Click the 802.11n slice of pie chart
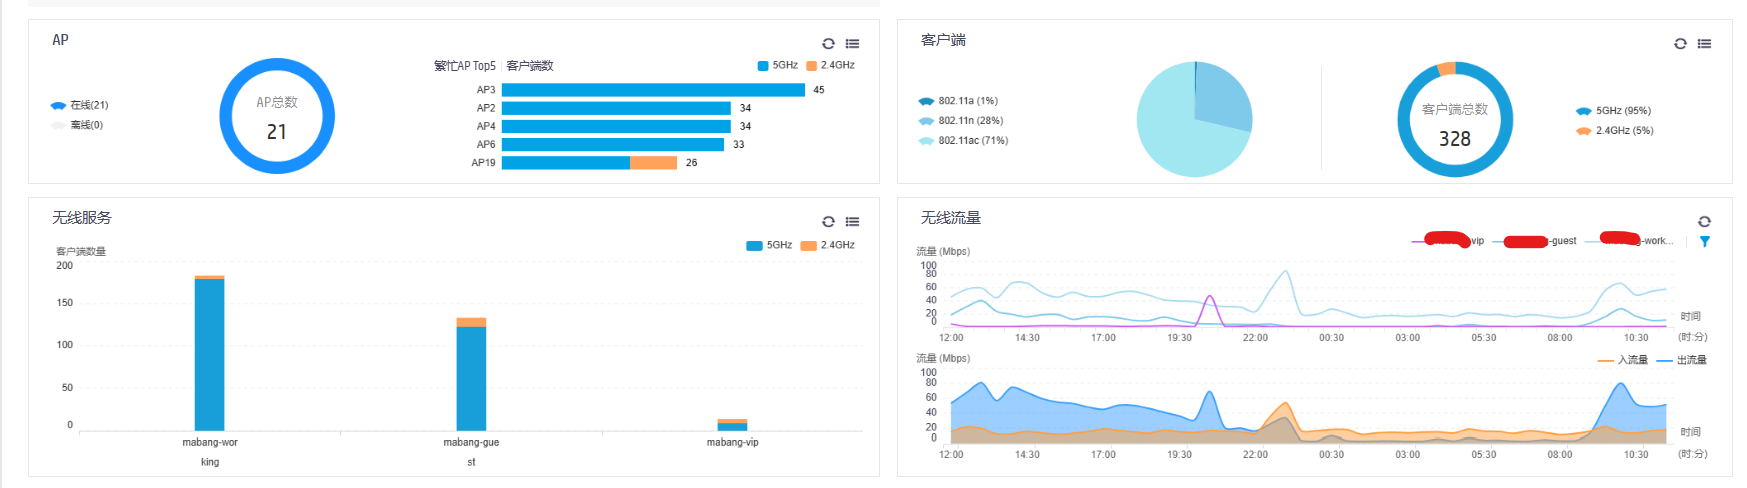This screenshot has width=1747, height=488. coord(1222,96)
